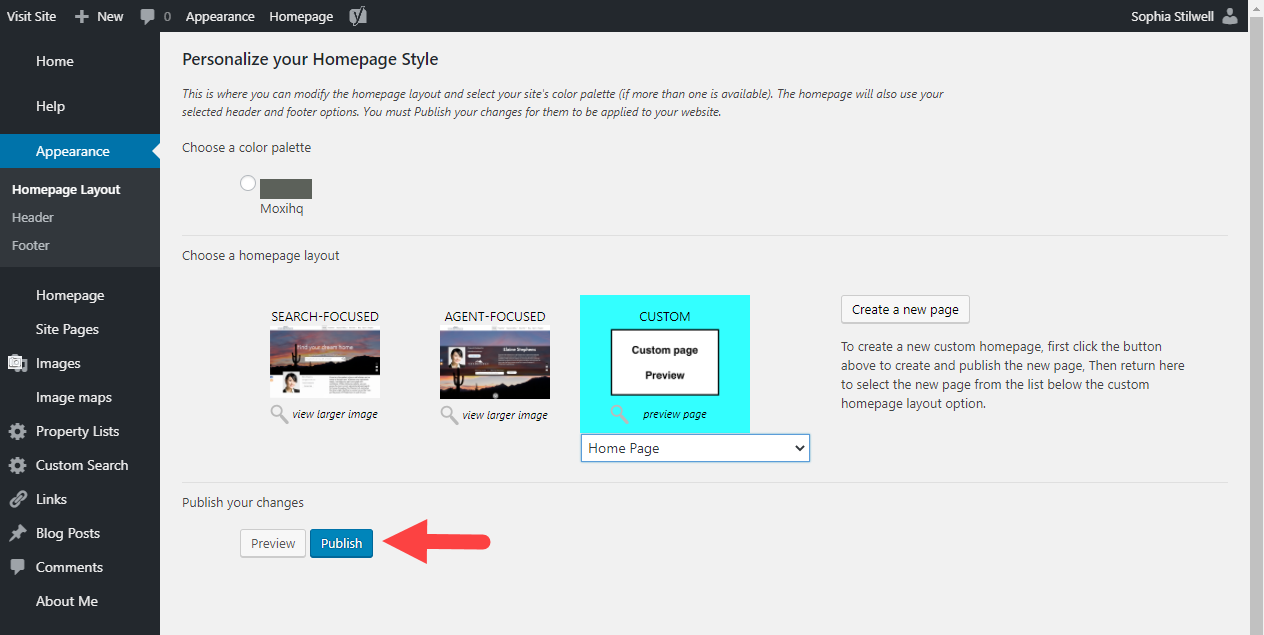This screenshot has width=1264, height=635.
Task: Open the Home Page dropdown selector
Action: (695, 448)
